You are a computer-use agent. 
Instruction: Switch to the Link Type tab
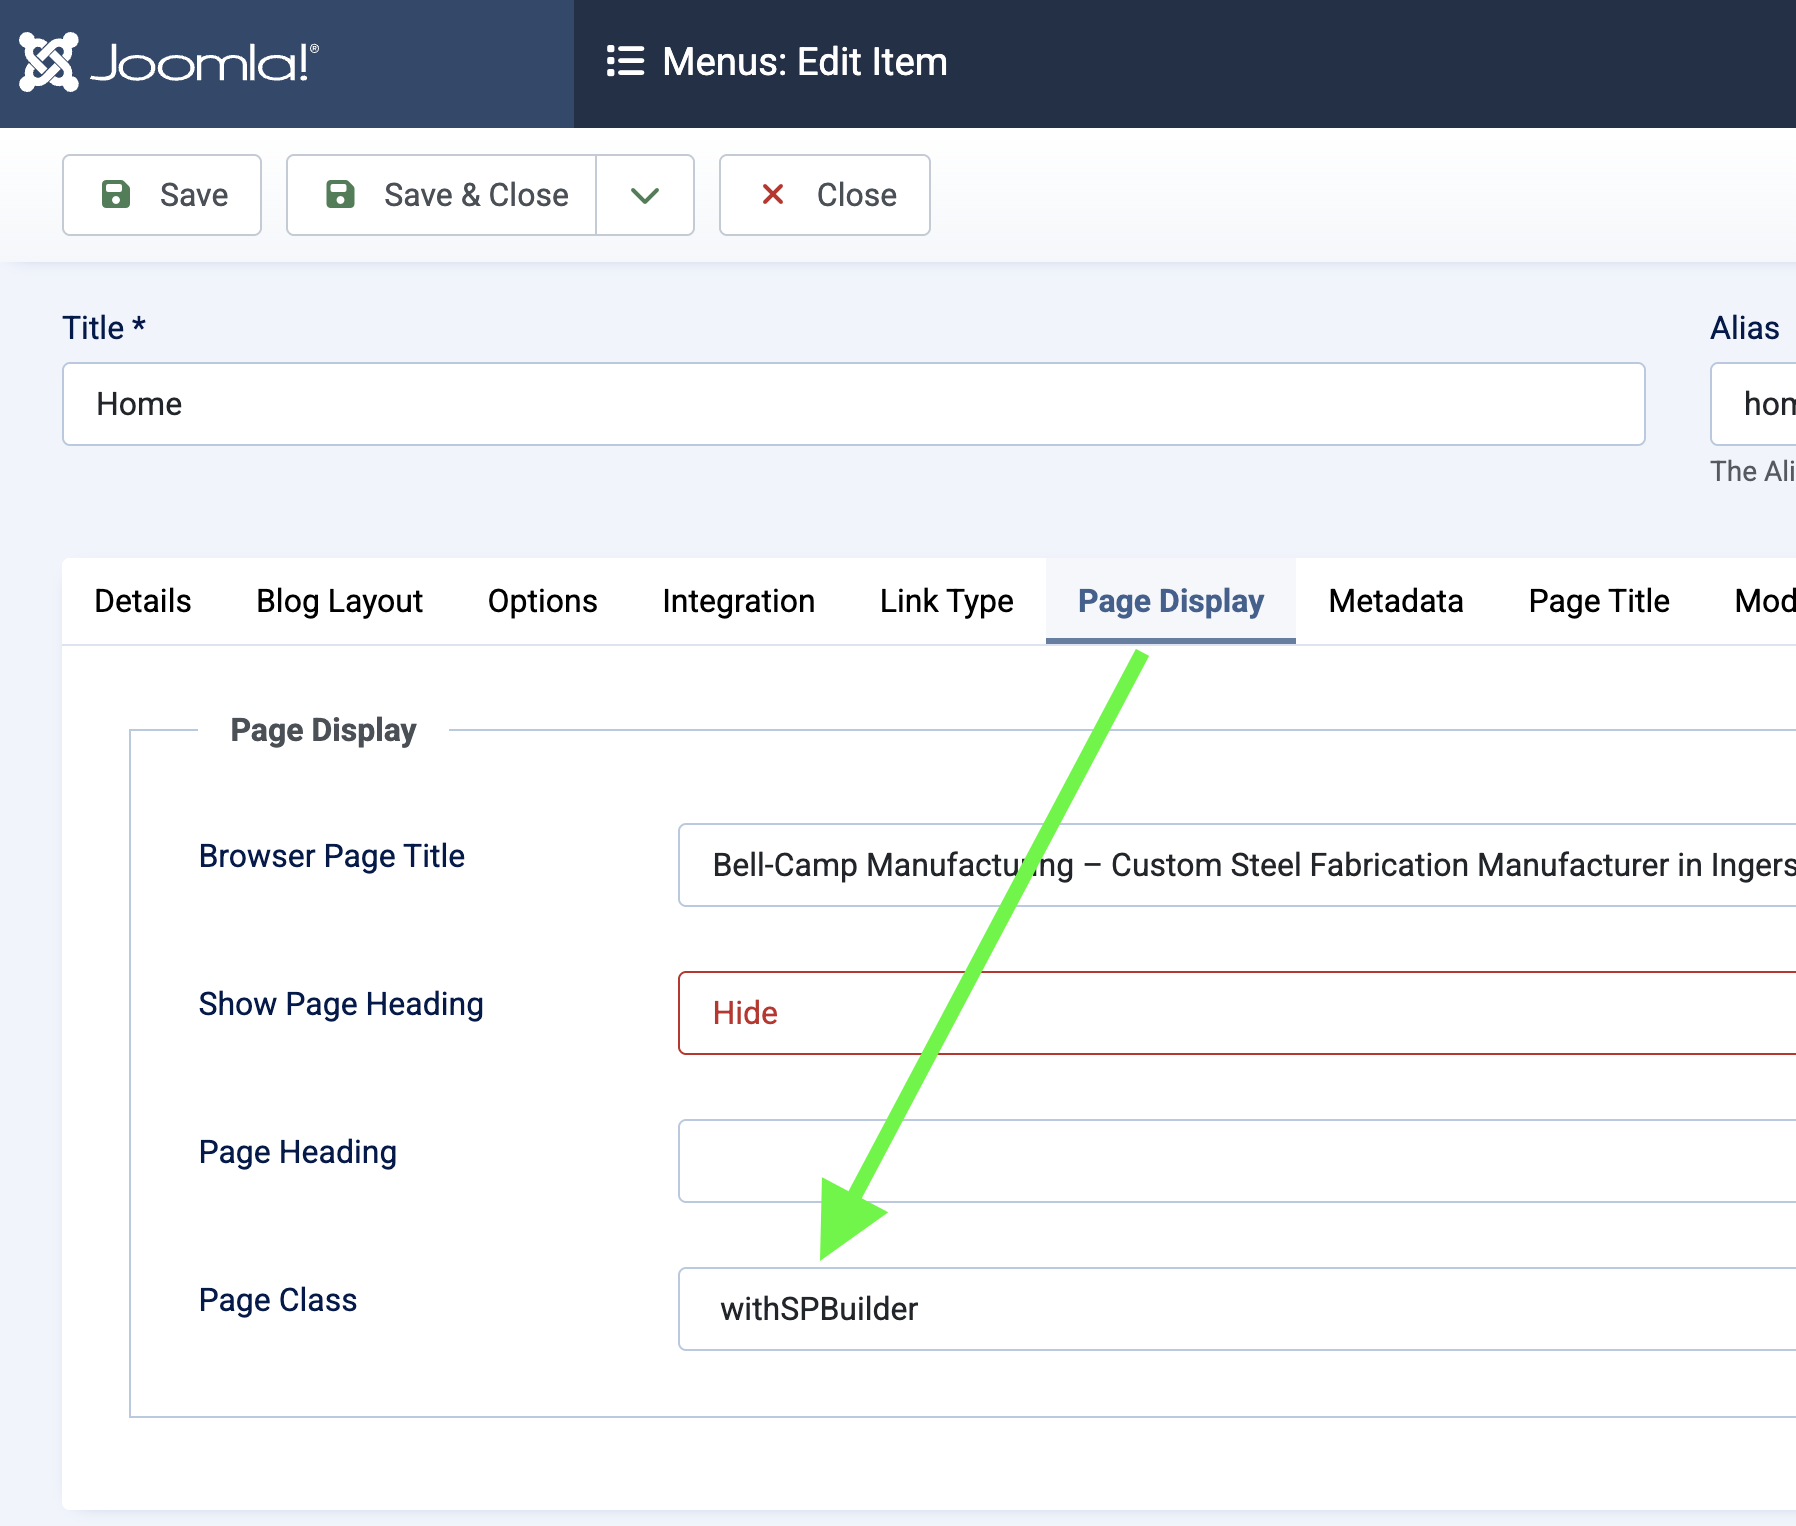(946, 601)
